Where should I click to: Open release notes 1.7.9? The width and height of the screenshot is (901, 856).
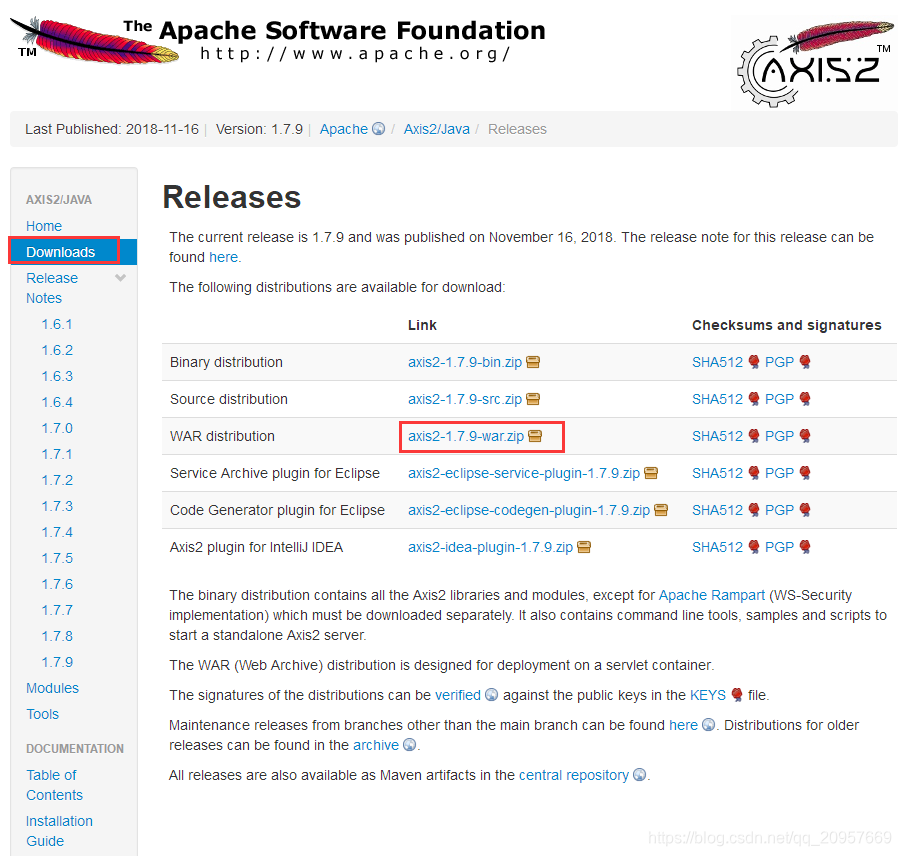pos(57,662)
